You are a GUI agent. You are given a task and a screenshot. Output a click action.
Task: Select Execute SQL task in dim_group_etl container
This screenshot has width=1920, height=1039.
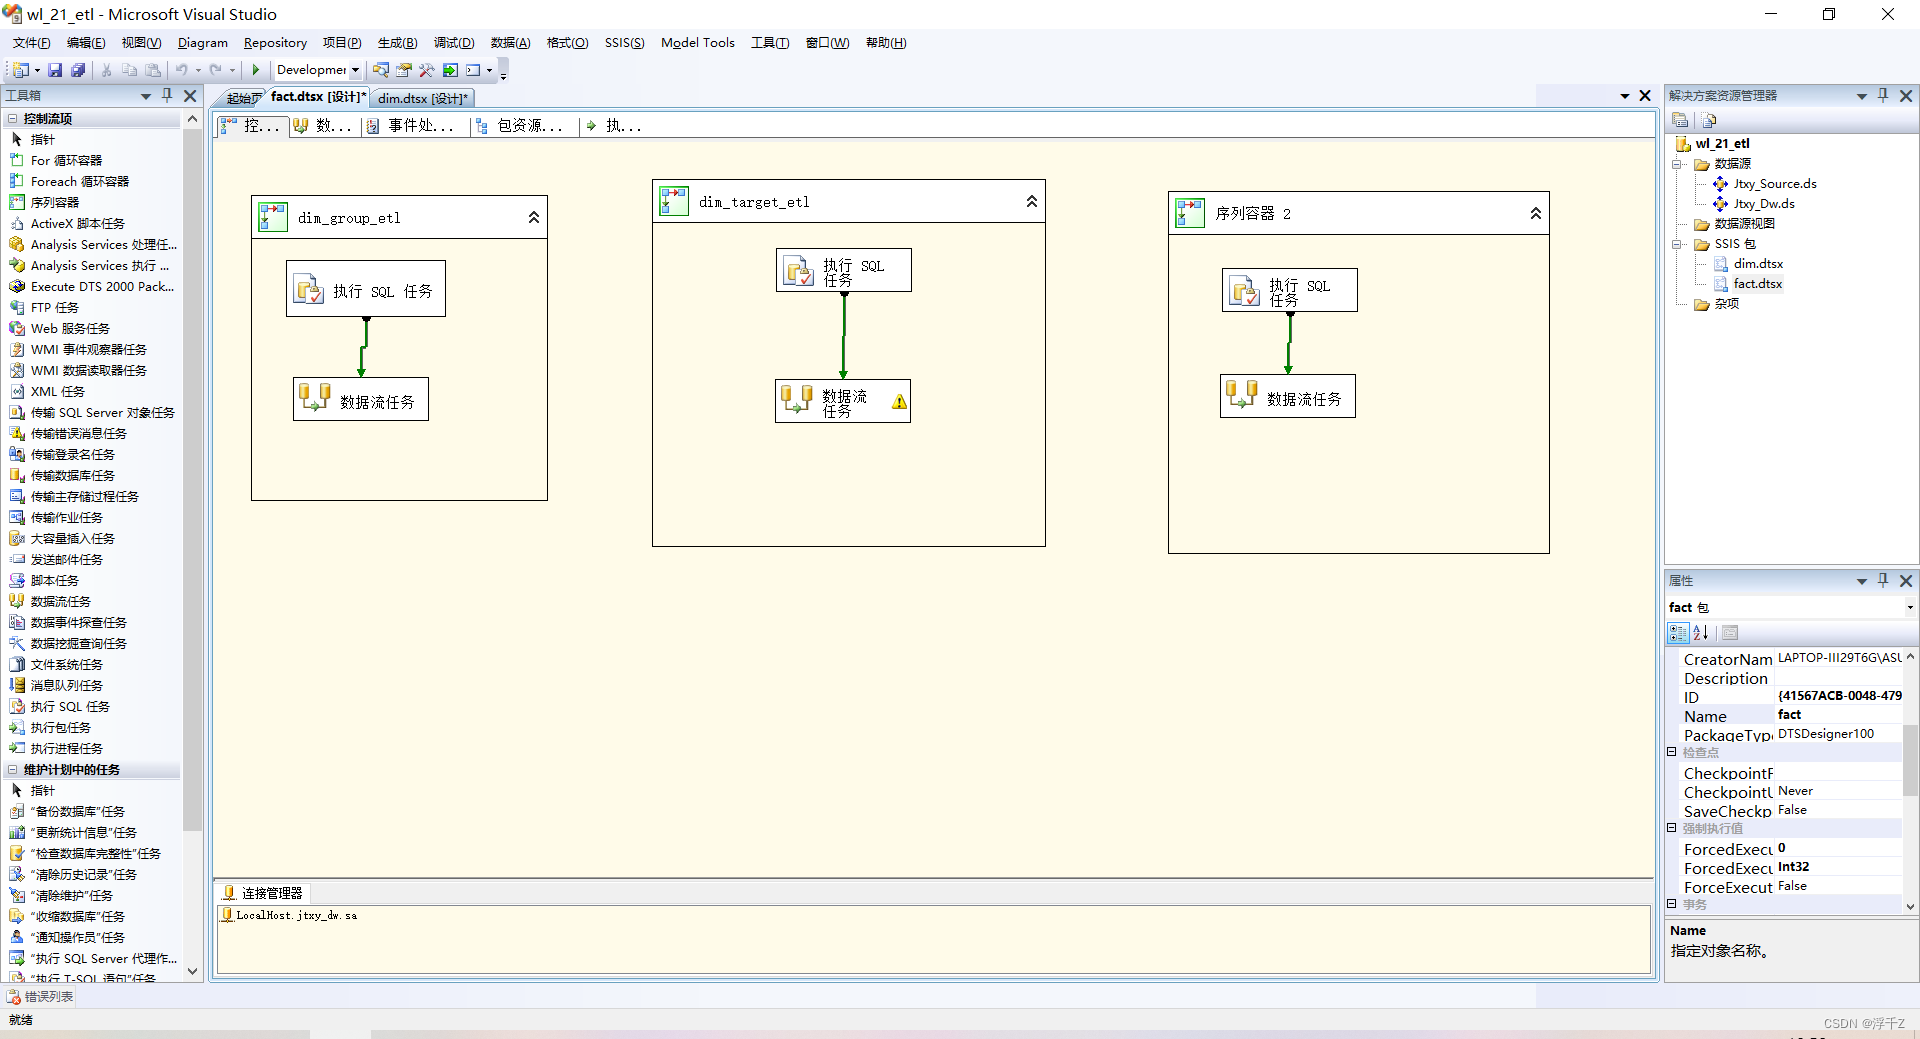point(366,290)
